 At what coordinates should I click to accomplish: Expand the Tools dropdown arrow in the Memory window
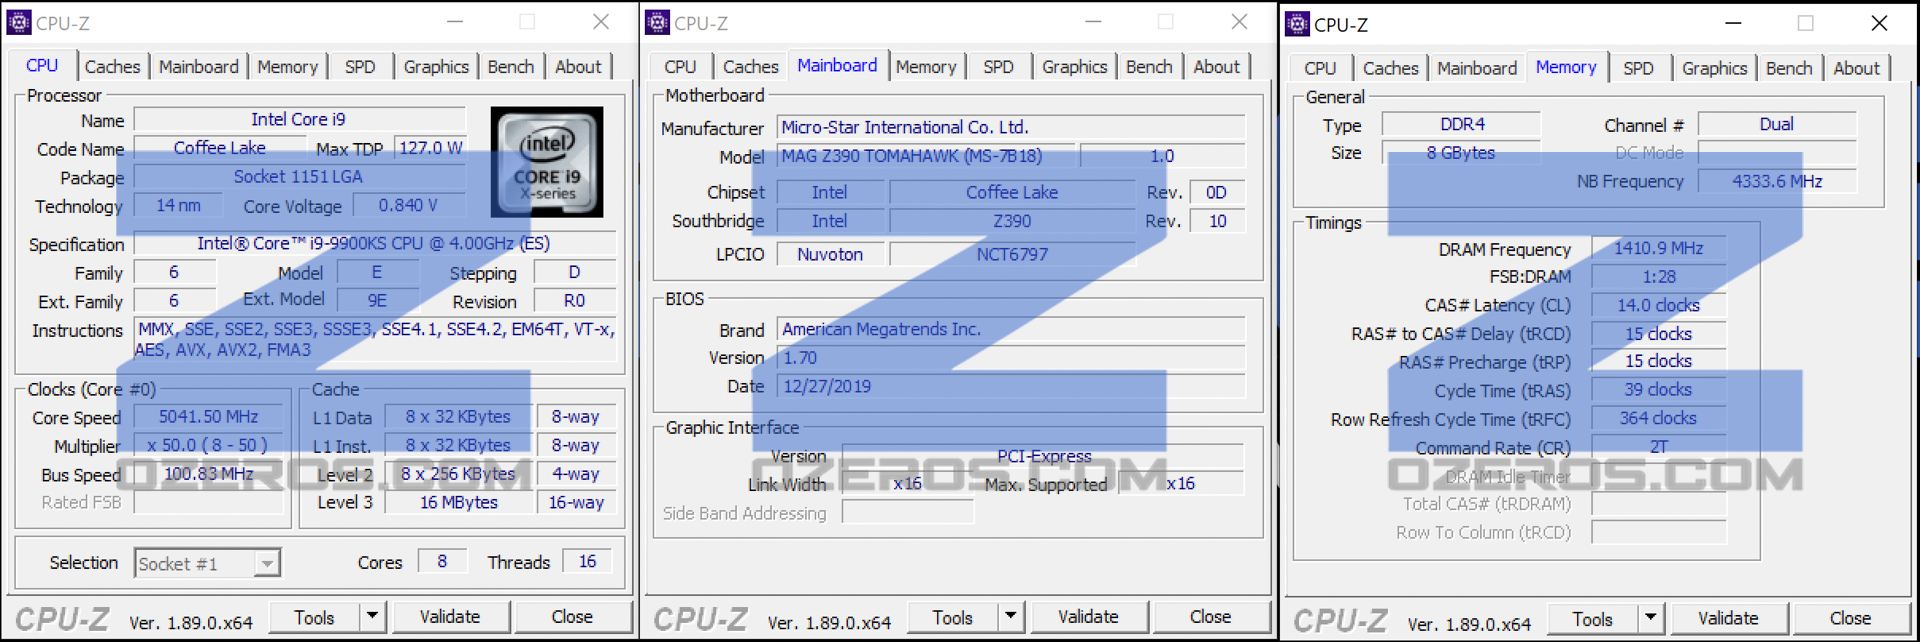coord(1651,618)
